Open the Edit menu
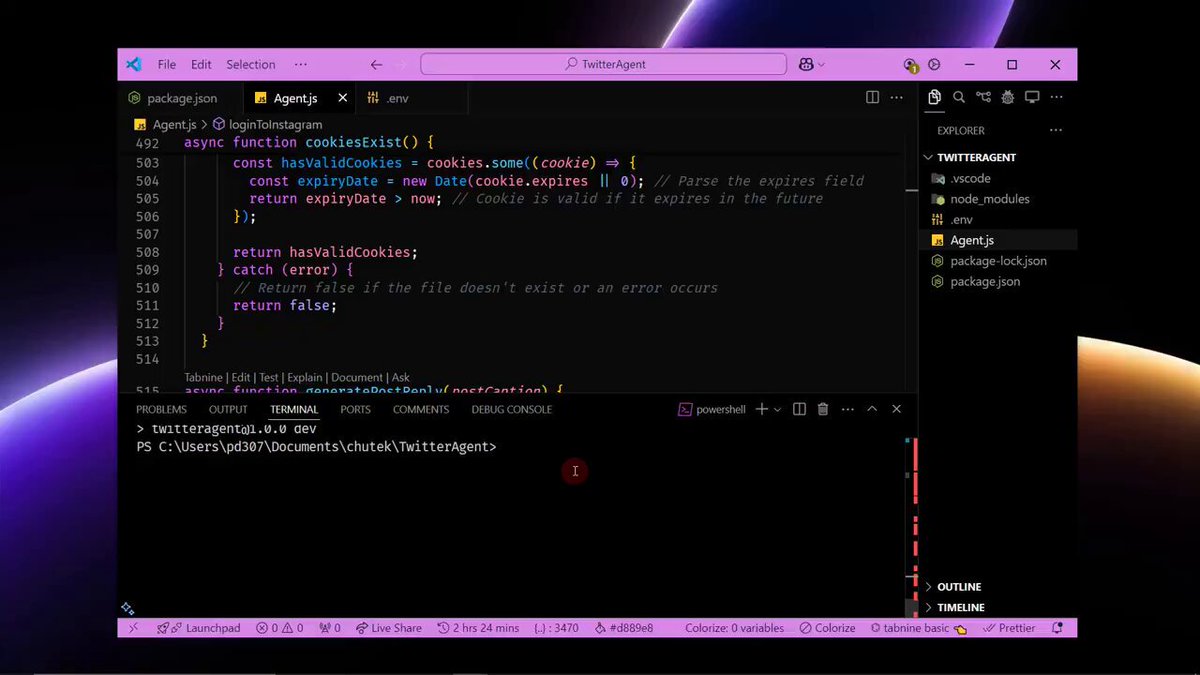This screenshot has width=1200, height=675. point(201,64)
